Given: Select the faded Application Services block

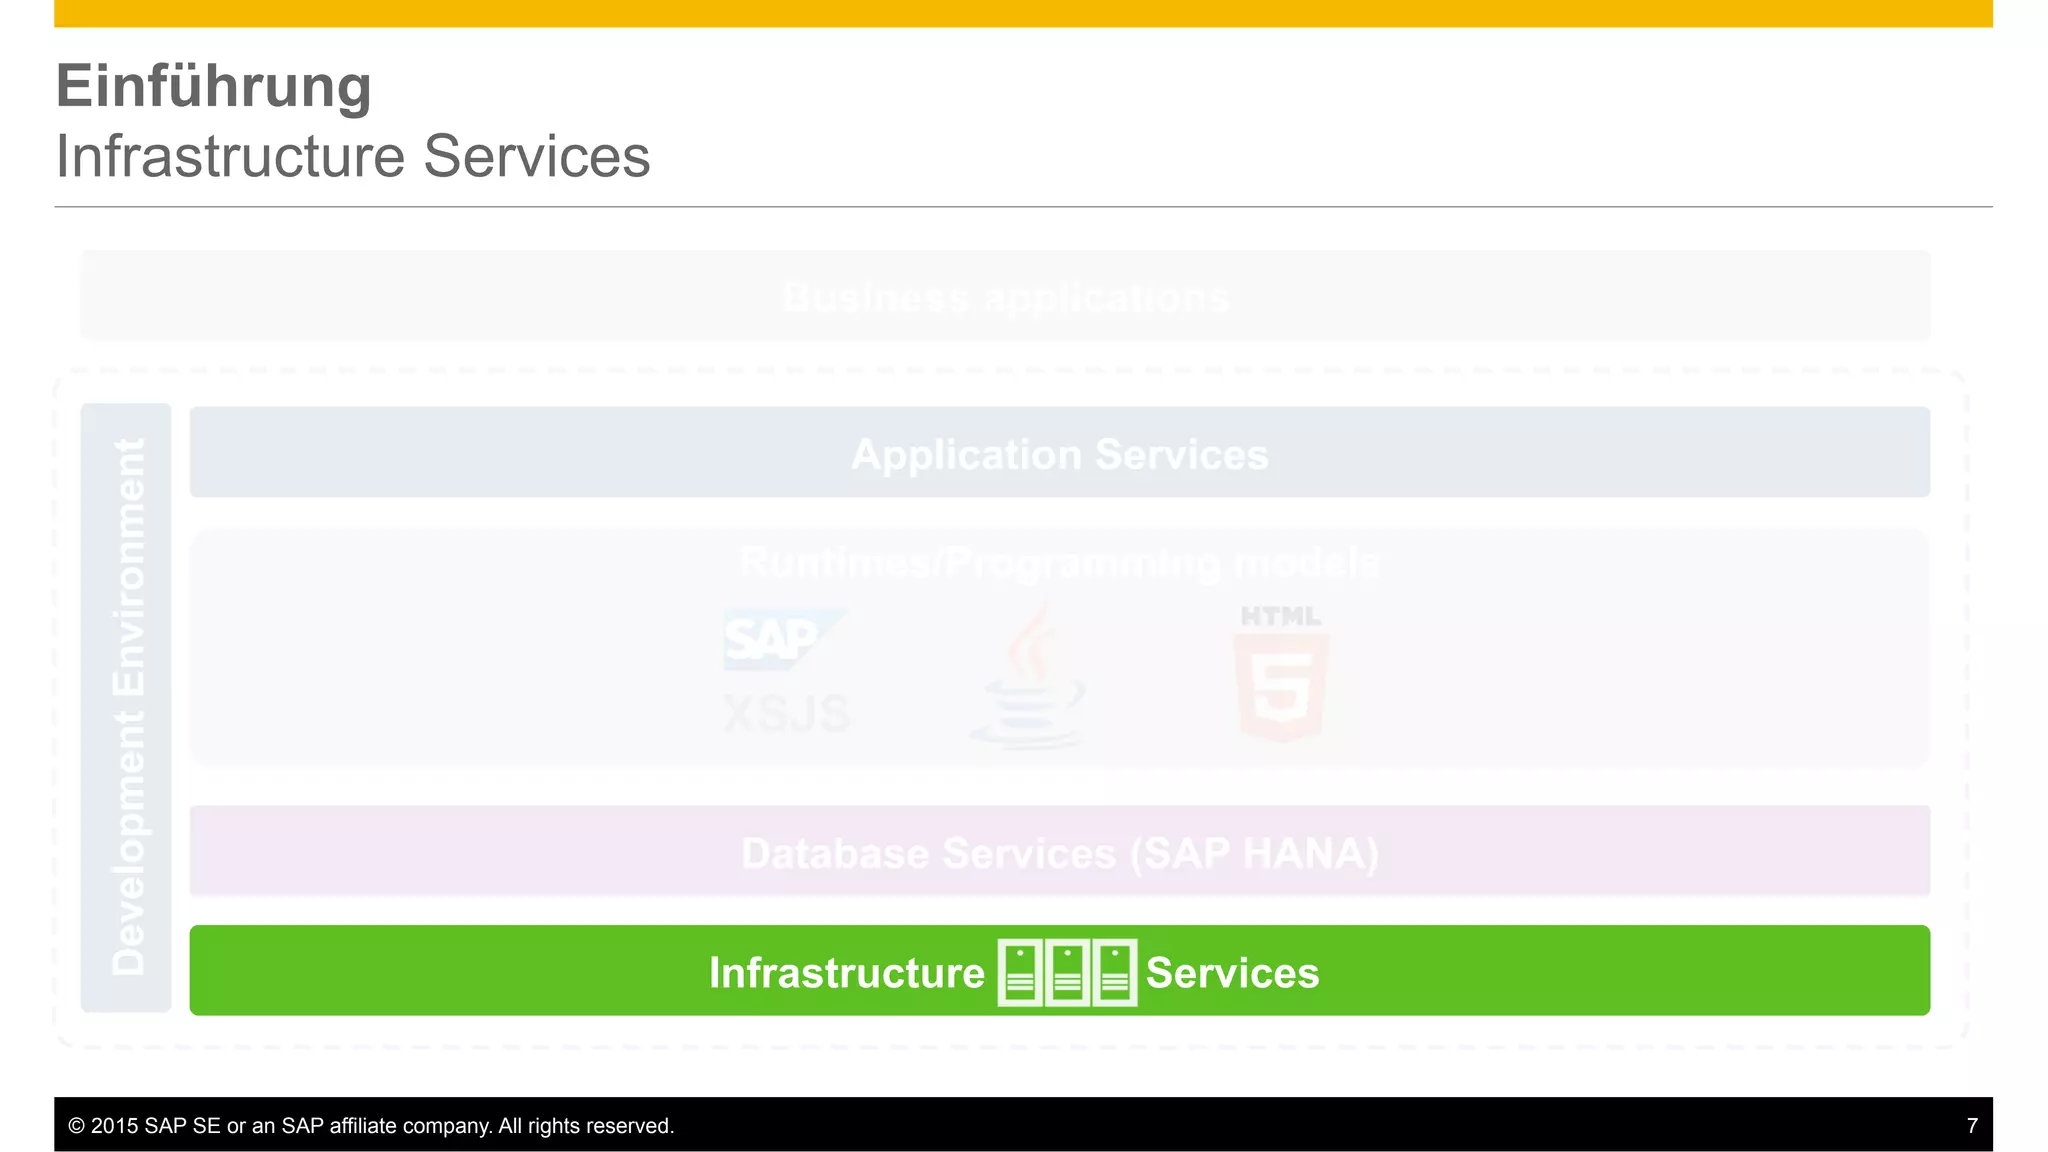Looking at the screenshot, I should coord(1059,452).
